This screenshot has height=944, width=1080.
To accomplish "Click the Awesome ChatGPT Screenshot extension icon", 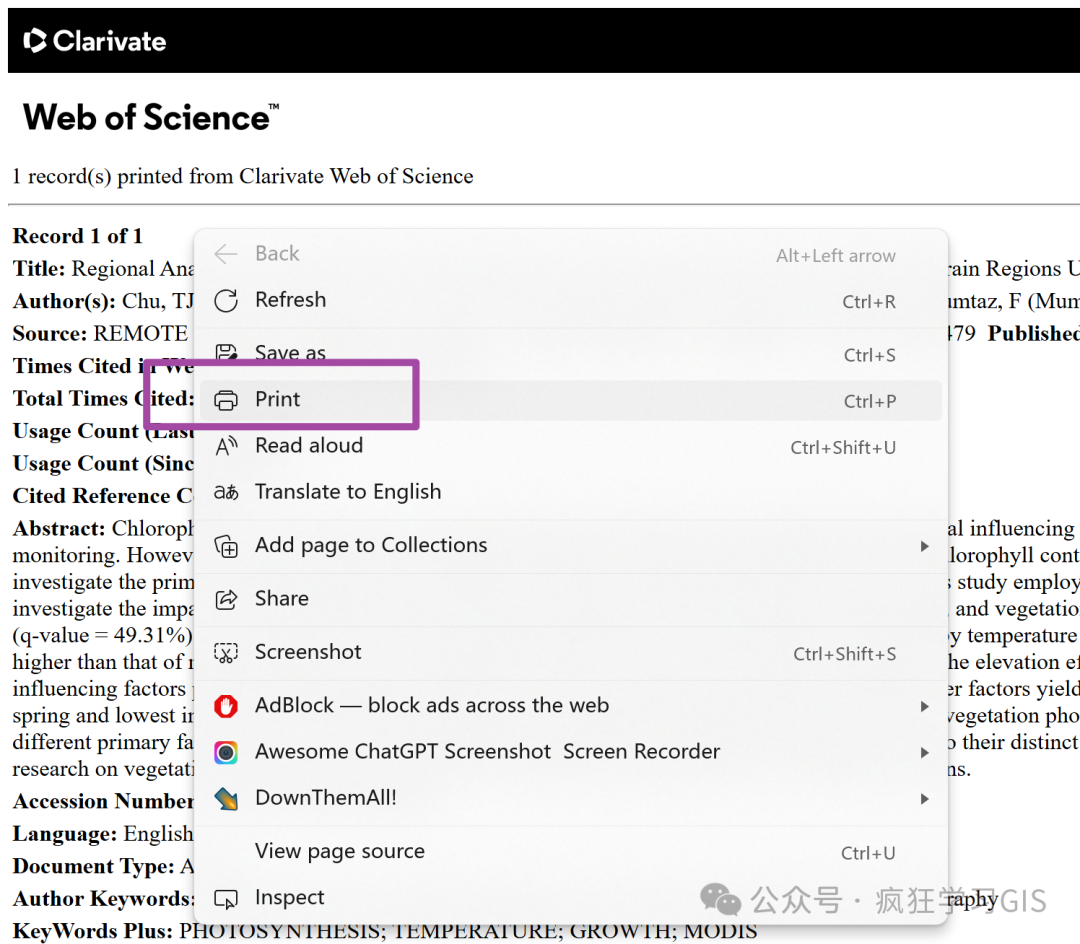I will click(x=226, y=752).
